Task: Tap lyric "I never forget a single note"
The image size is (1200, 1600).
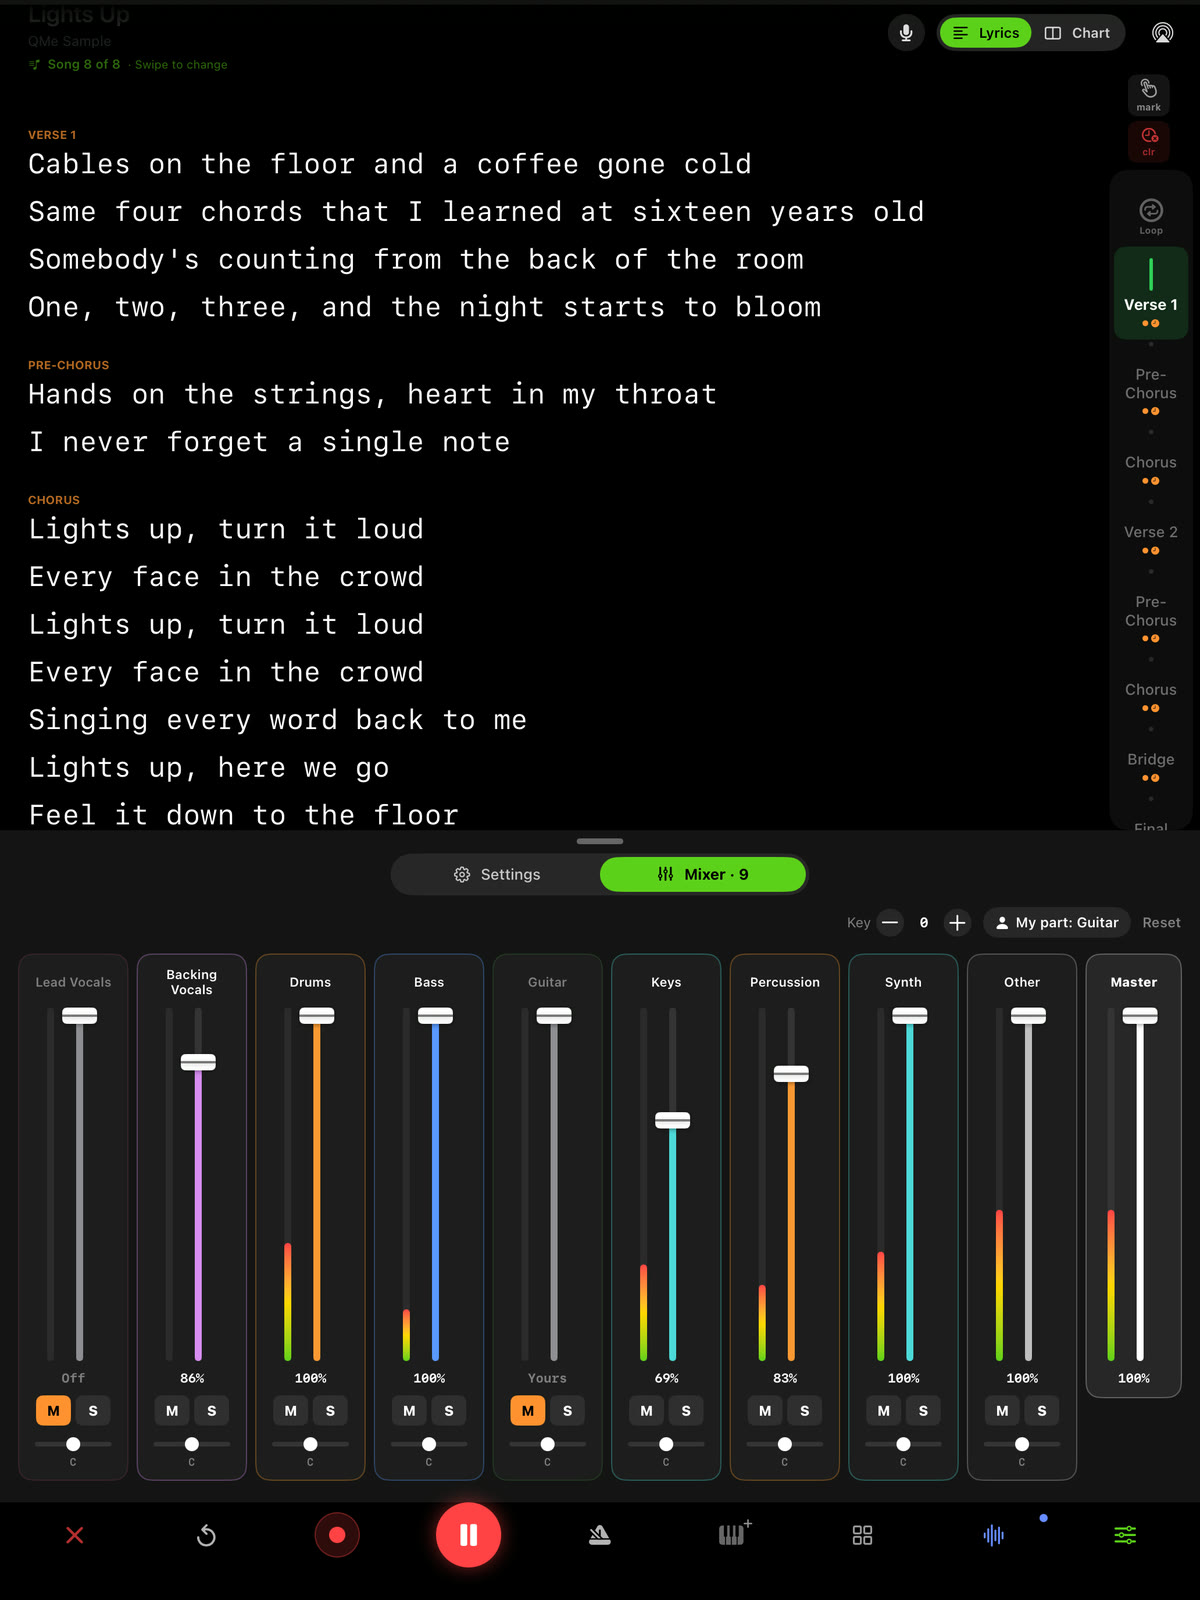Action: [x=269, y=442]
